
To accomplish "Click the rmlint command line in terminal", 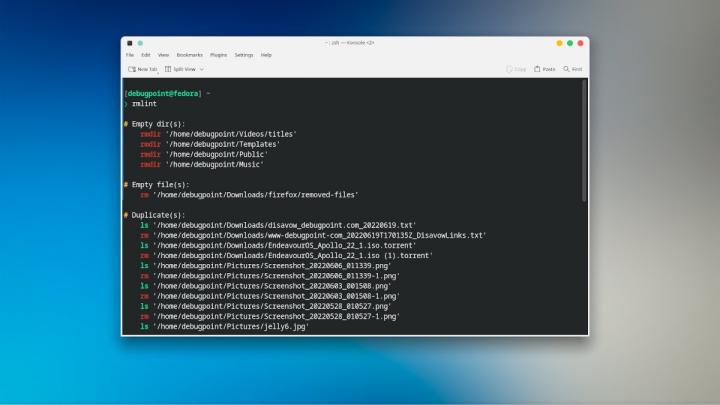I will coord(145,103).
